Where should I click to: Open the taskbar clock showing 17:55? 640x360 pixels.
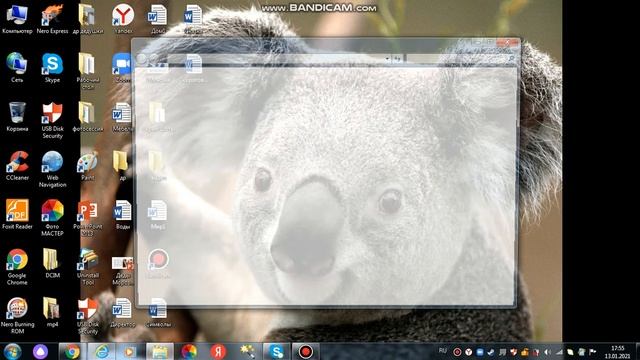pyautogui.click(x=618, y=352)
